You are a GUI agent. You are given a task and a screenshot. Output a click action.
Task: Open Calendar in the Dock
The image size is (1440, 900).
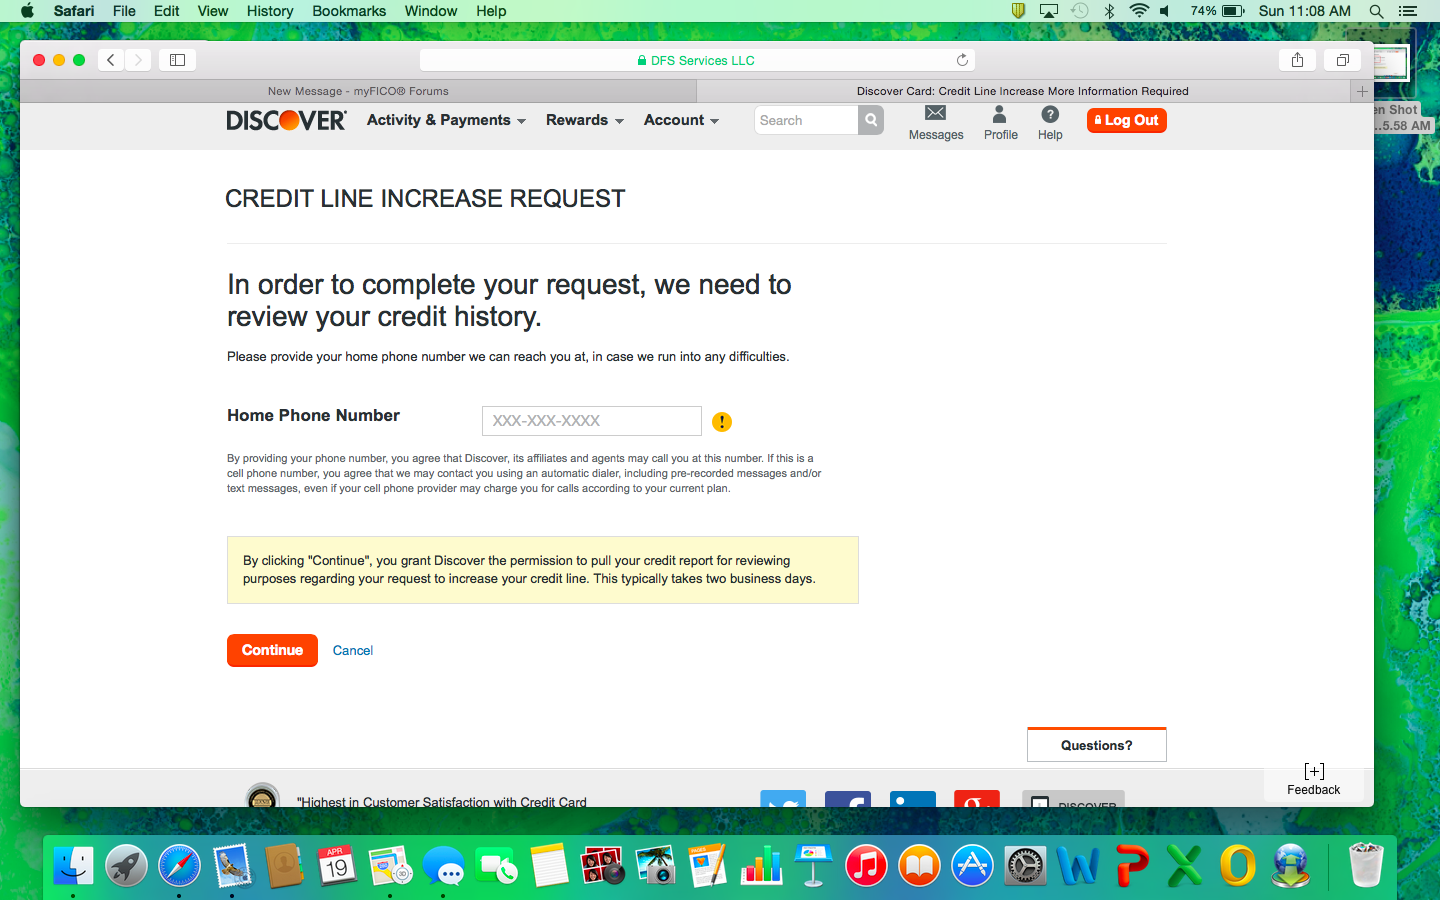click(x=337, y=865)
